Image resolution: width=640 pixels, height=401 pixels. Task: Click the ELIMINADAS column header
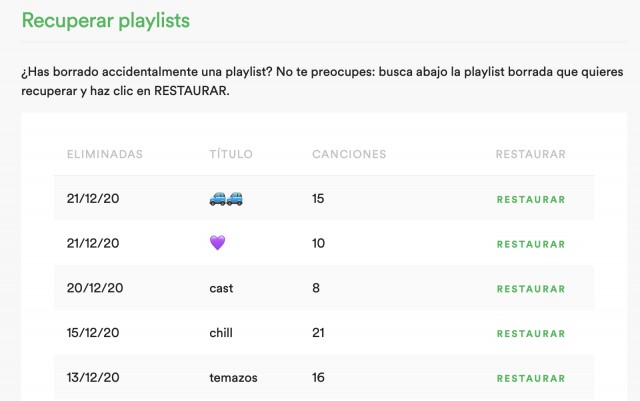click(x=104, y=154)
